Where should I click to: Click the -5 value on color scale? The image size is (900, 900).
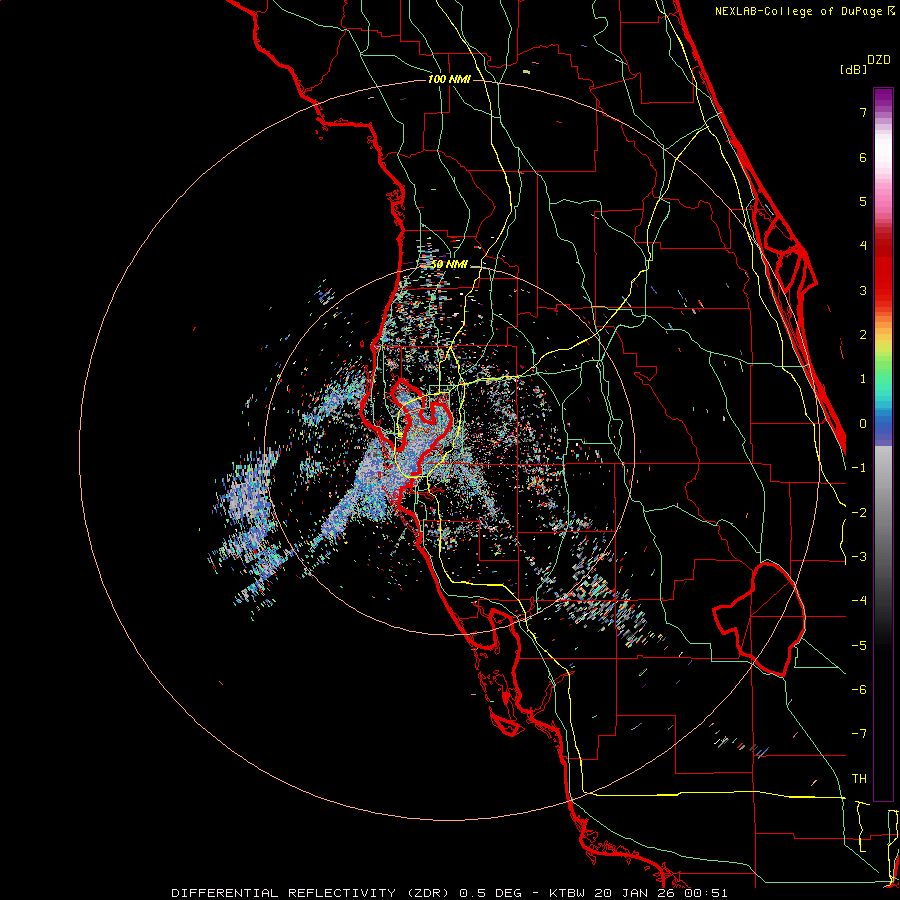coord(859,646)
